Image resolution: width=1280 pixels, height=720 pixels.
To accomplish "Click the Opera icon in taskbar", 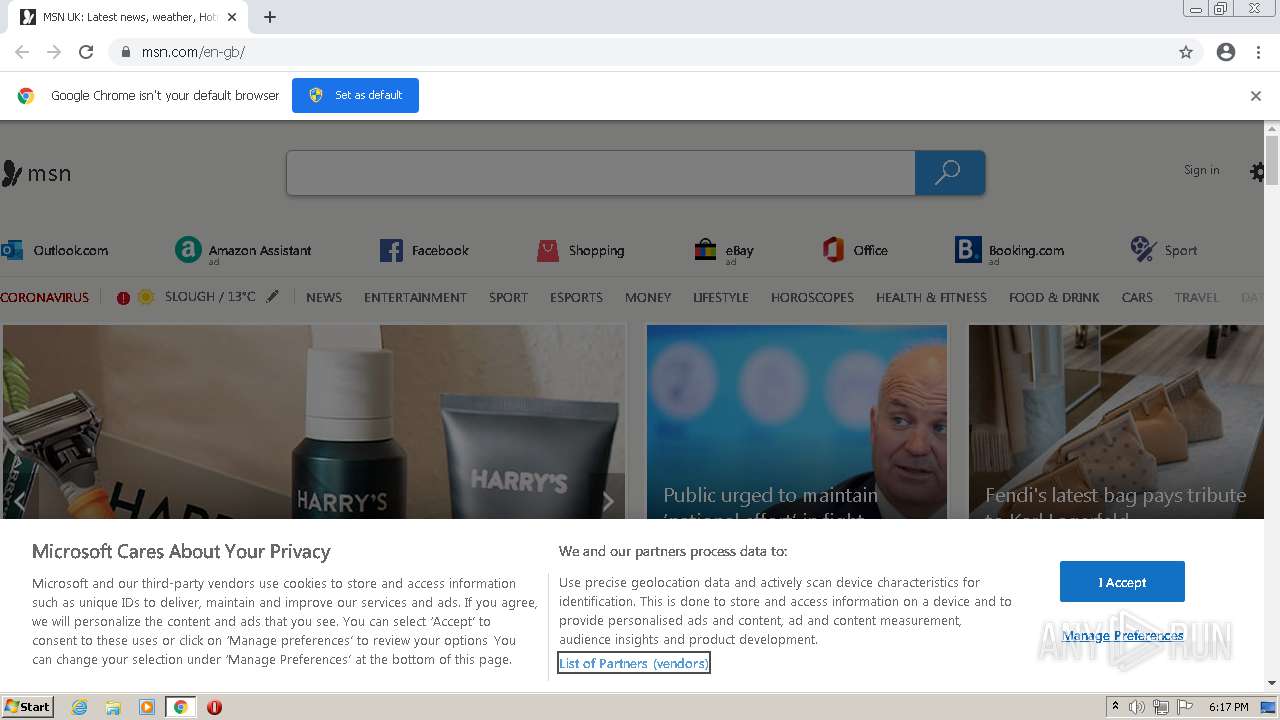I will click(214, 707).
